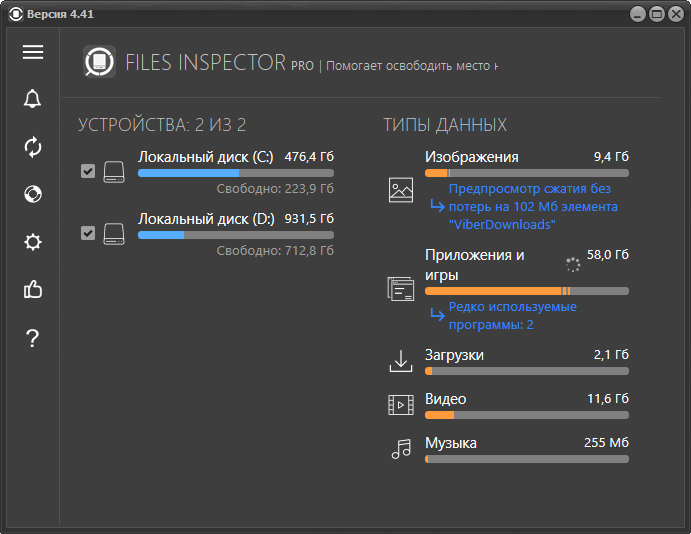Click the arrow icon beside rarely used programs

(437, 314)
